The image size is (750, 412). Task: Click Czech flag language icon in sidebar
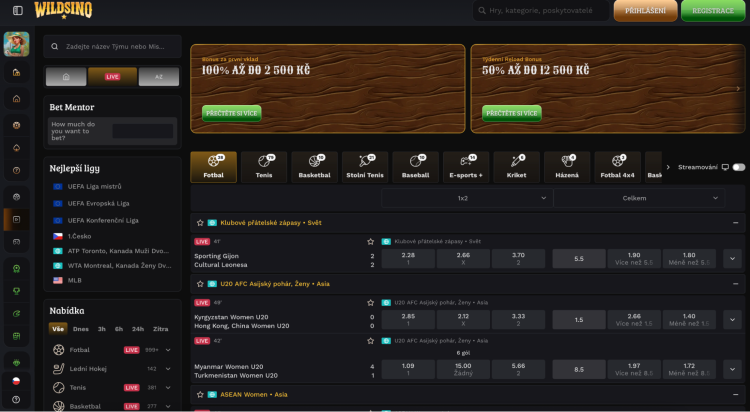click(x=16, y=381)
